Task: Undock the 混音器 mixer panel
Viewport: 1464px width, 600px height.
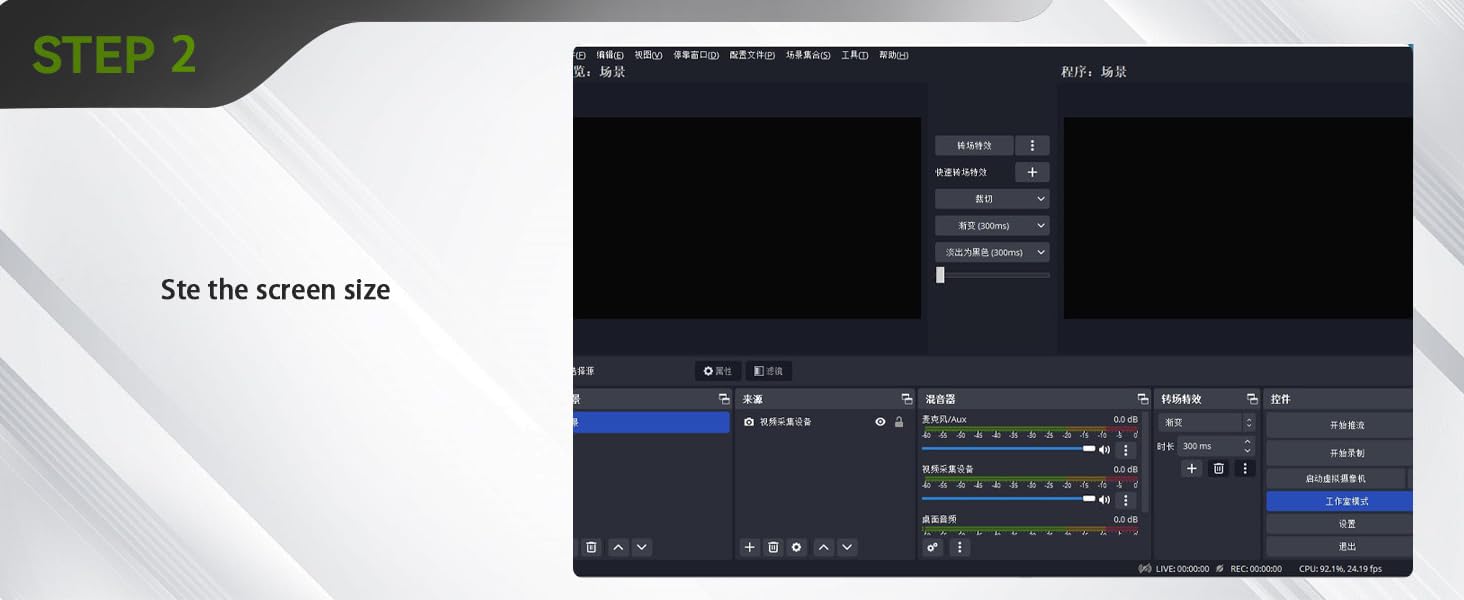Action: click(x=1143, y=399)
